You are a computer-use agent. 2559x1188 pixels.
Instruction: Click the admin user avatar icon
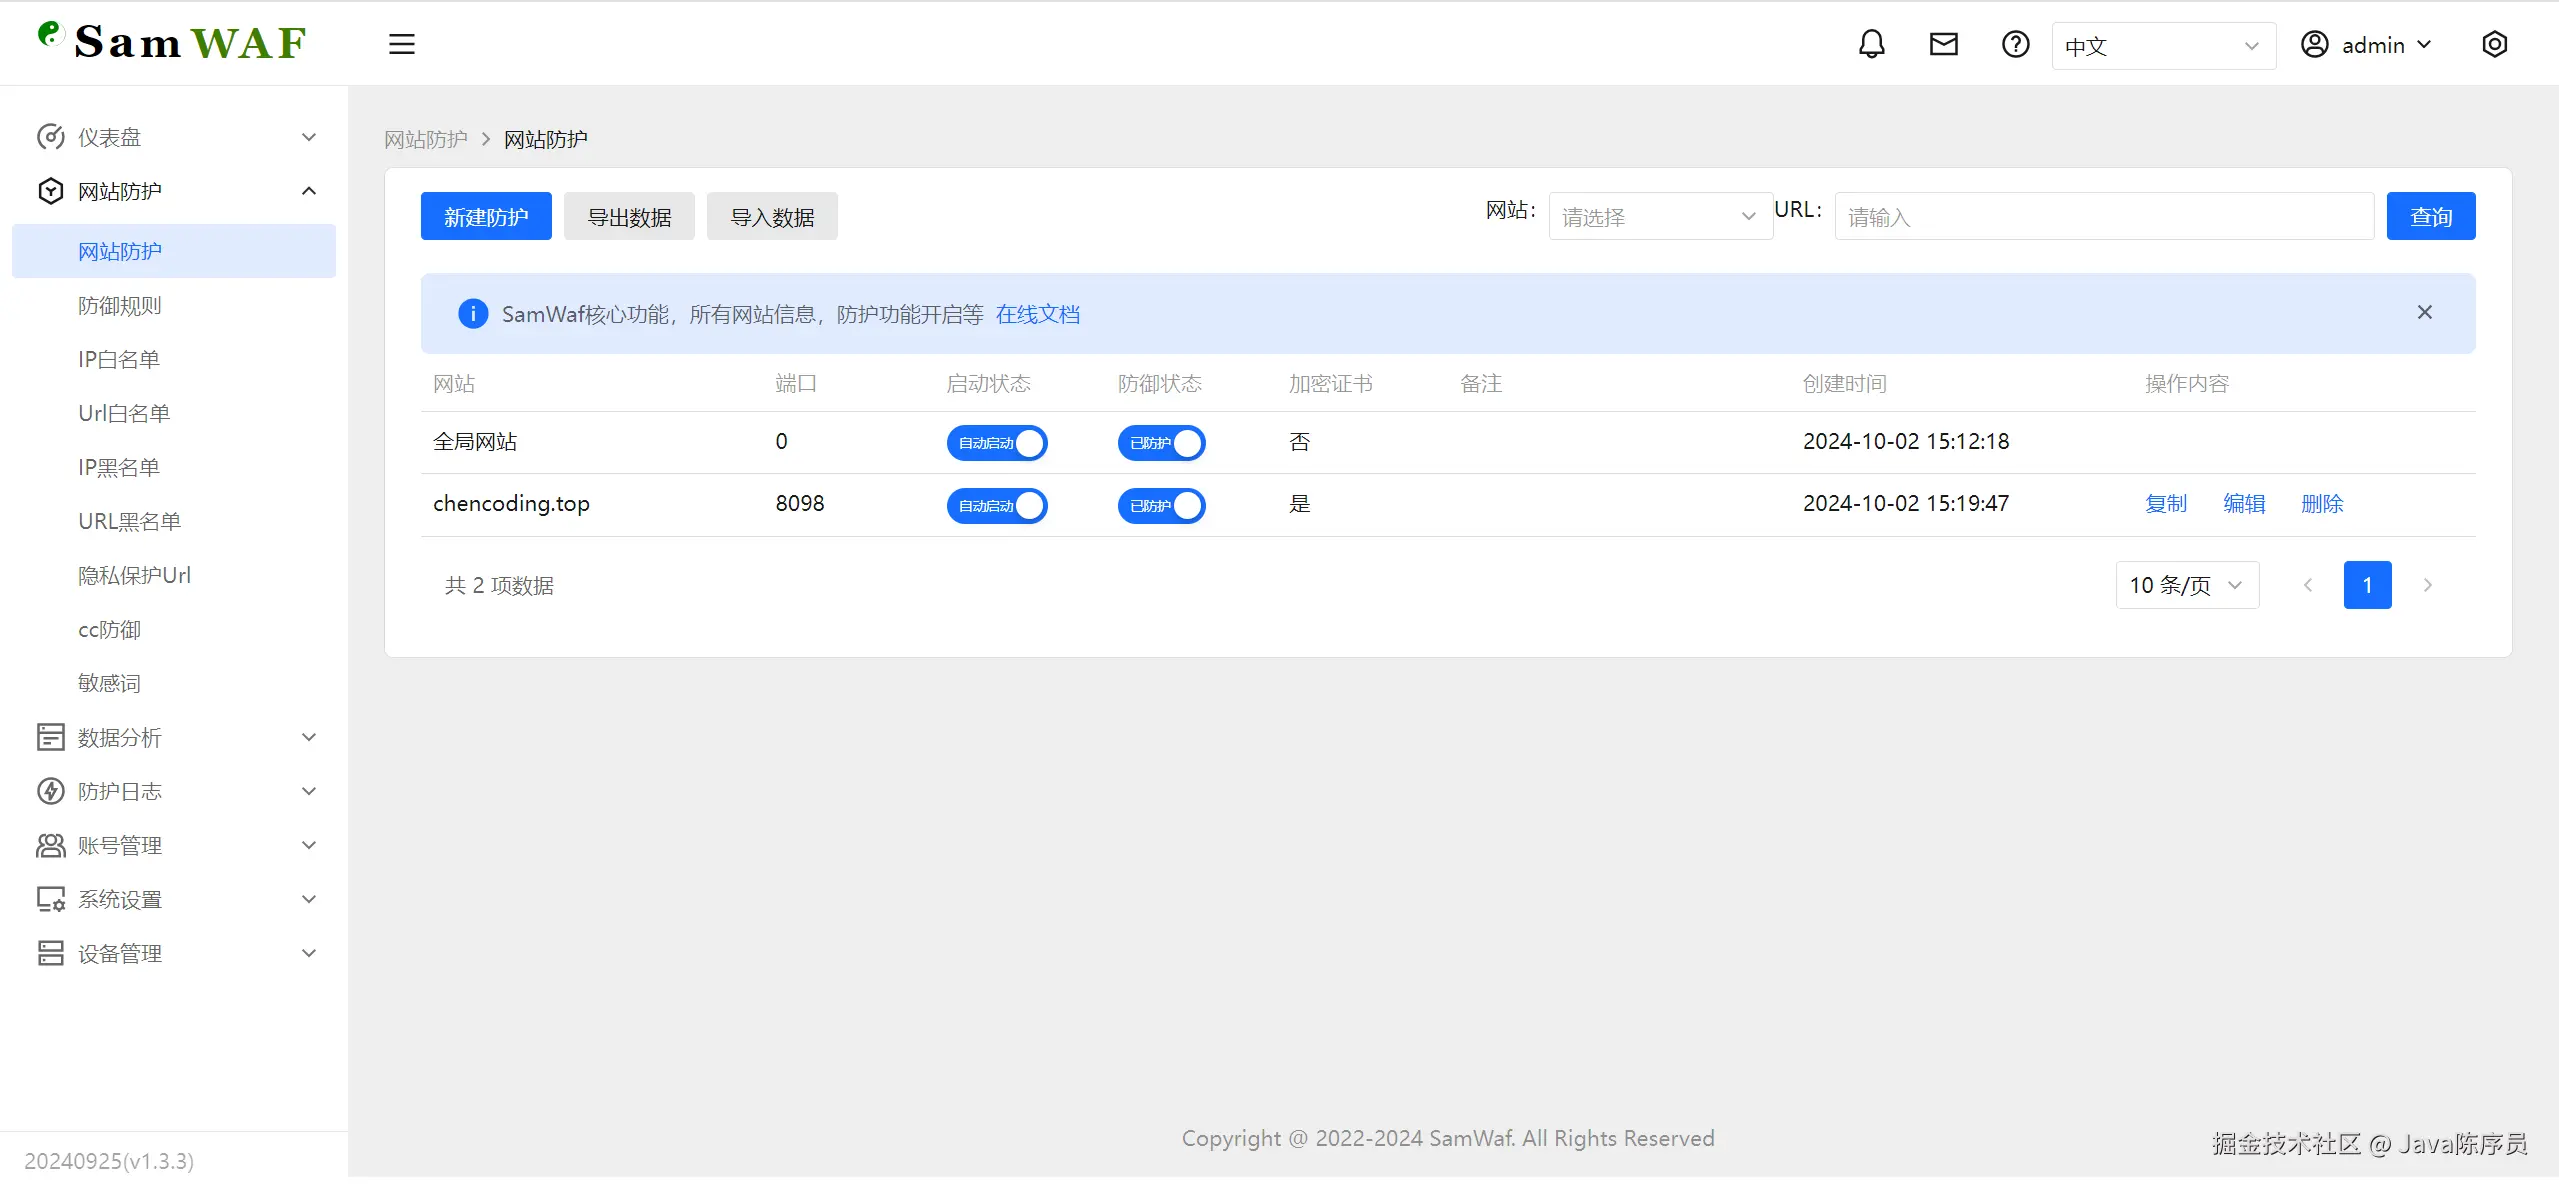(2314, 45)
